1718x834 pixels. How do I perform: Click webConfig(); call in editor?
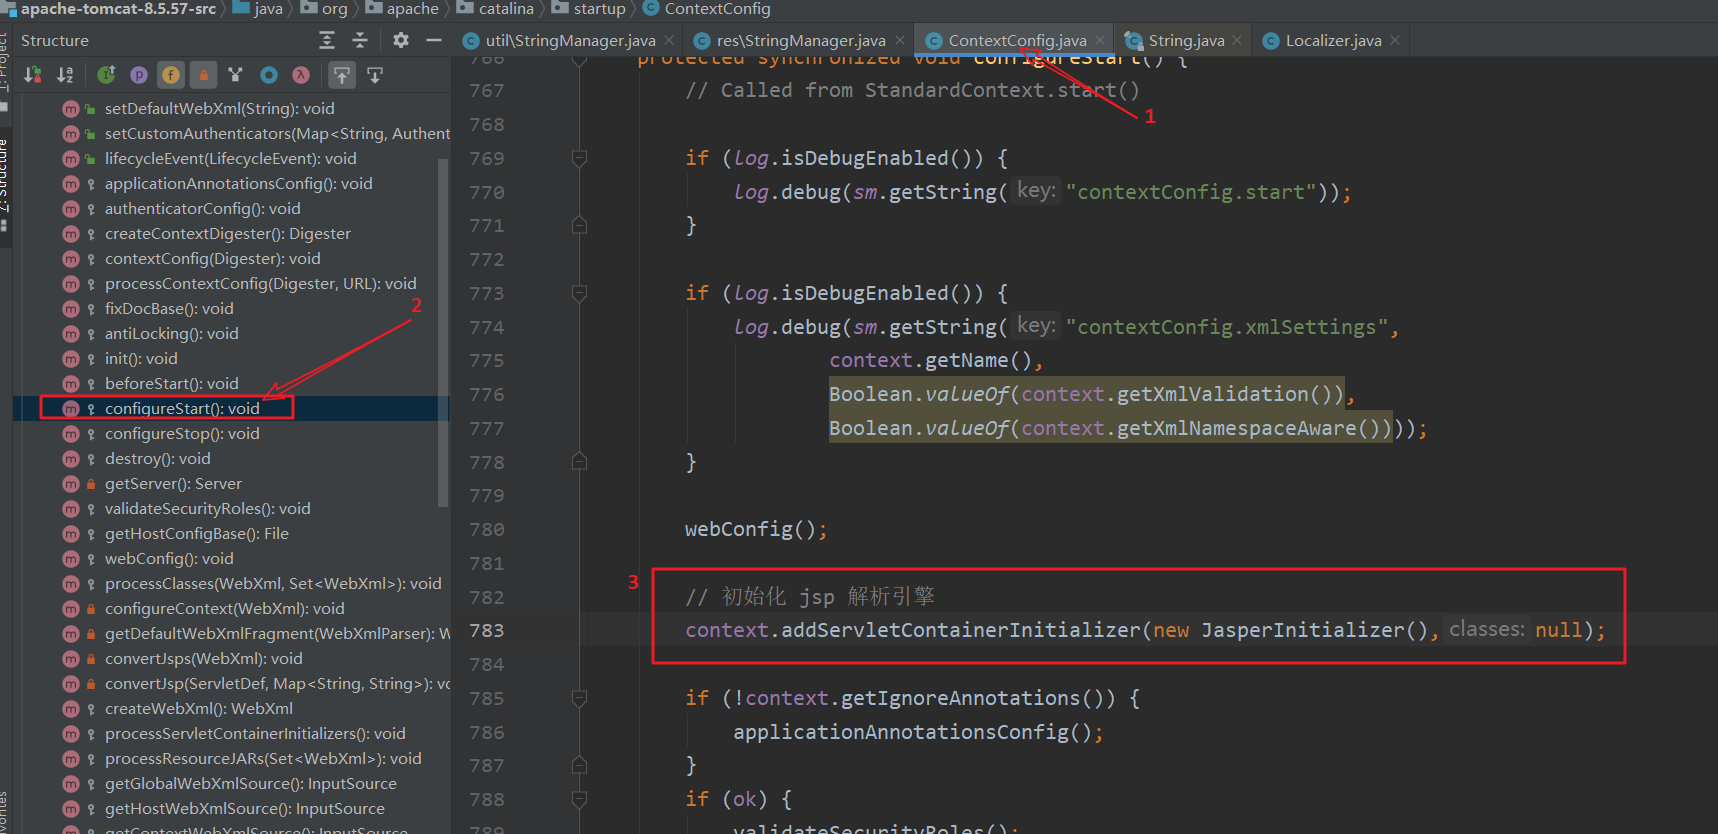tap(756, 529)
